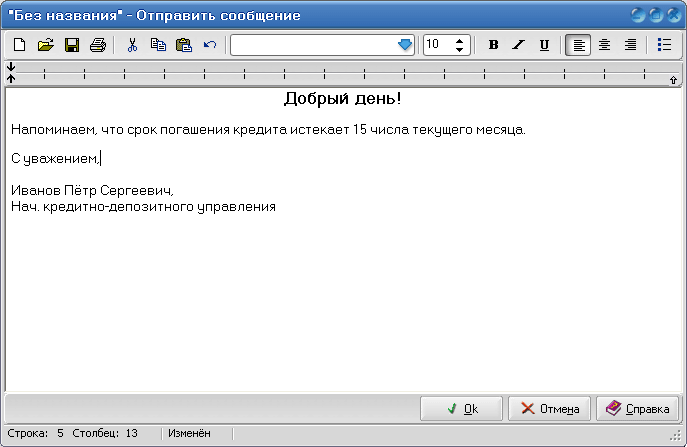The width and height of the screenshot is (687, 447).
Task: Create a new document with the blank page icon
Action: coord(19,45)
